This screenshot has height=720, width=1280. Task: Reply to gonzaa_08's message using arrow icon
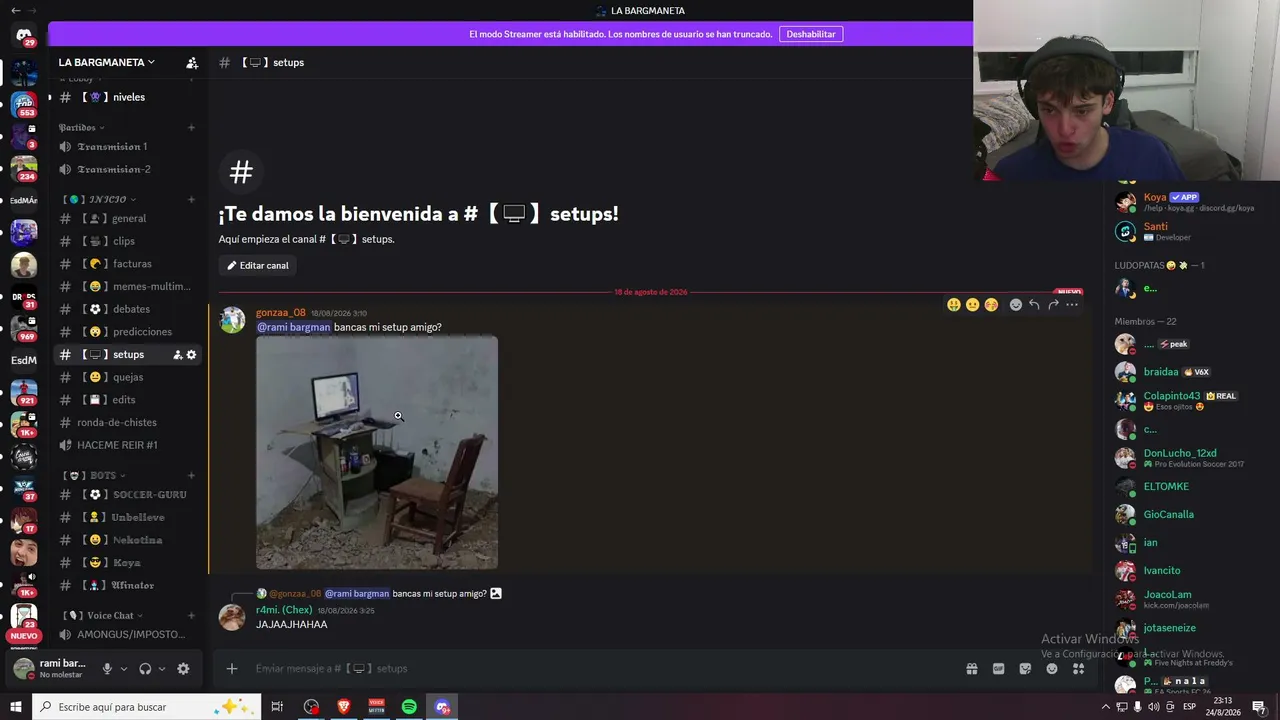1034,305
